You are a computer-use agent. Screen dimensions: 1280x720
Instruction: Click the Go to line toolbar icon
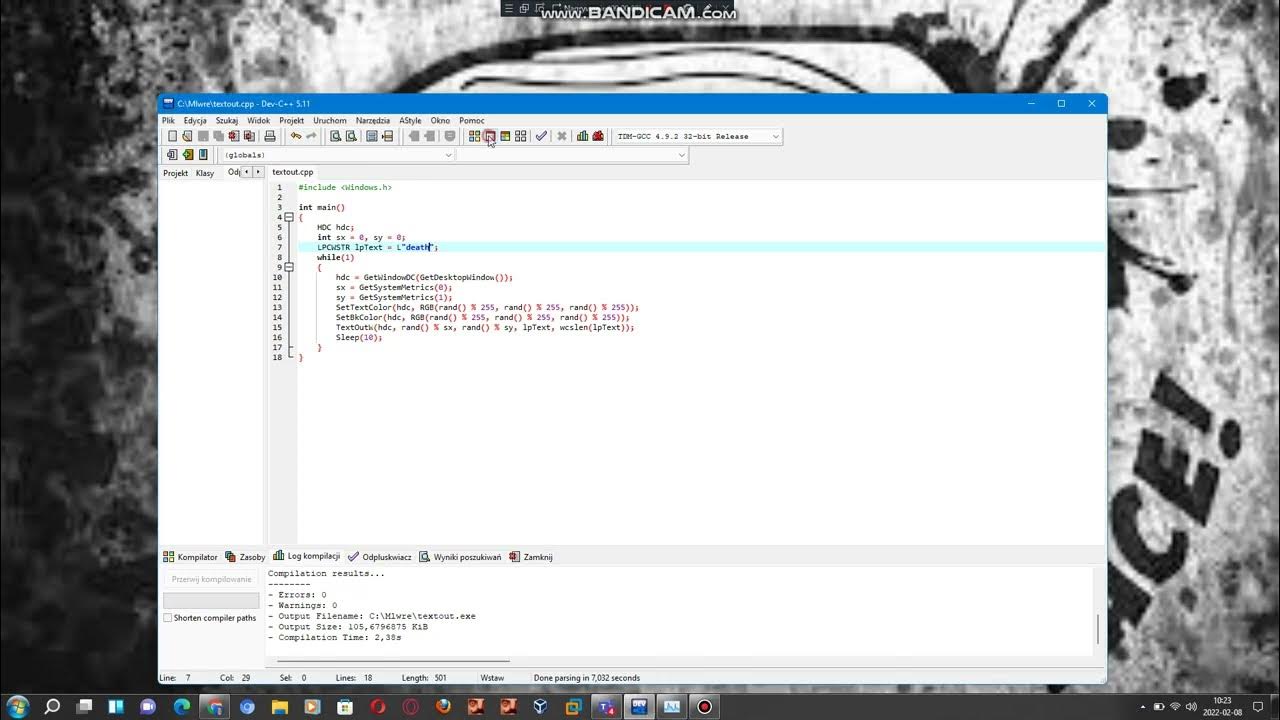387,136
